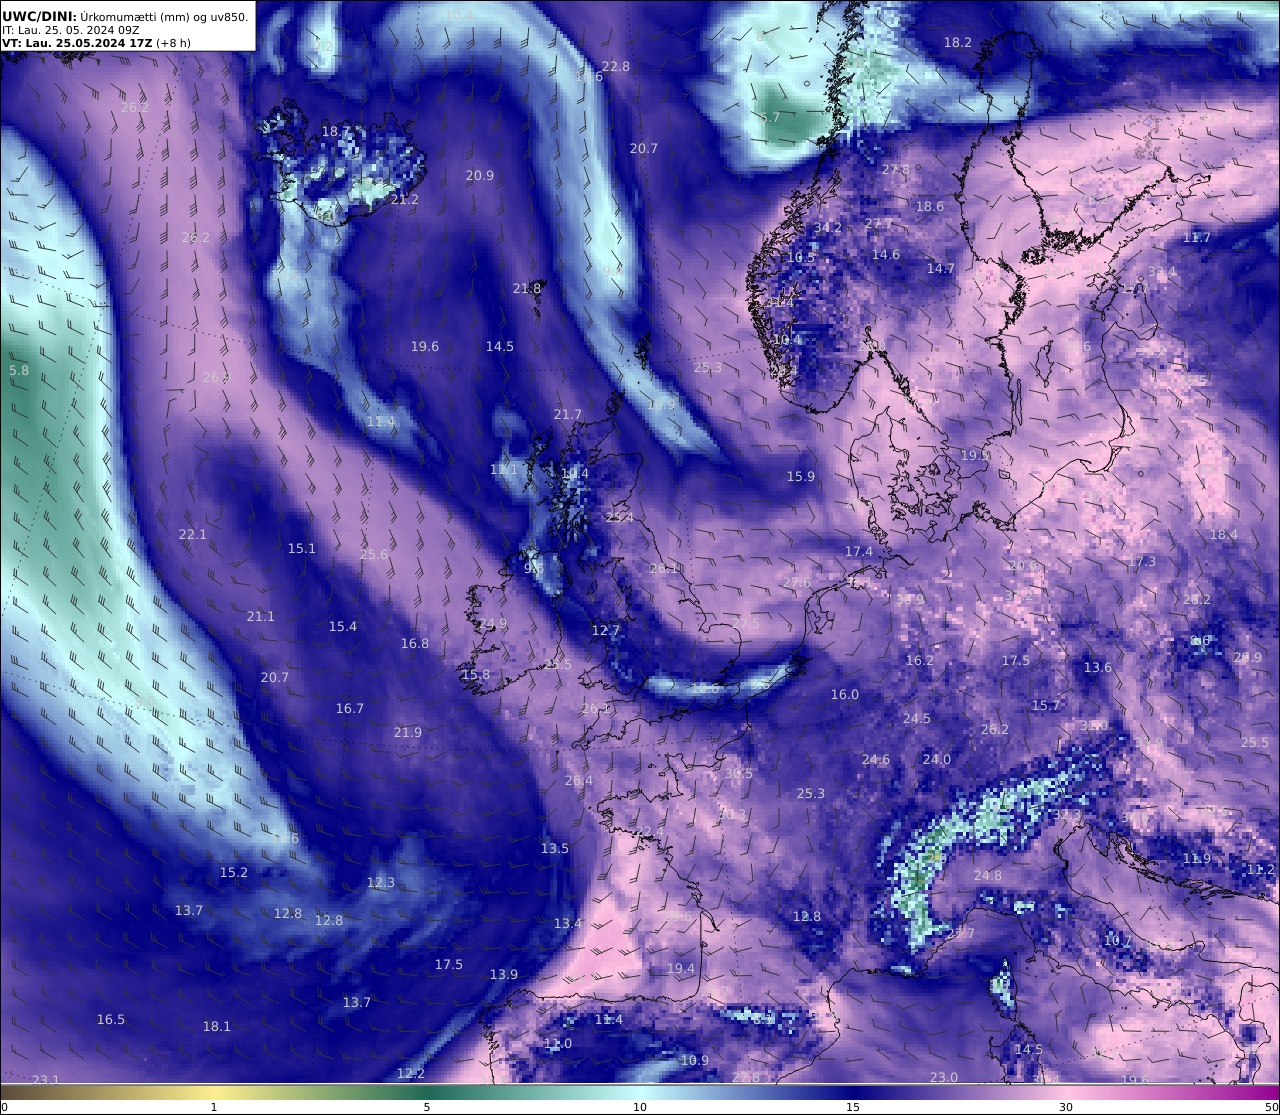Click the map value '24.8'
The width and height of the screenshot is (1280, 1115).
[988, 875]
